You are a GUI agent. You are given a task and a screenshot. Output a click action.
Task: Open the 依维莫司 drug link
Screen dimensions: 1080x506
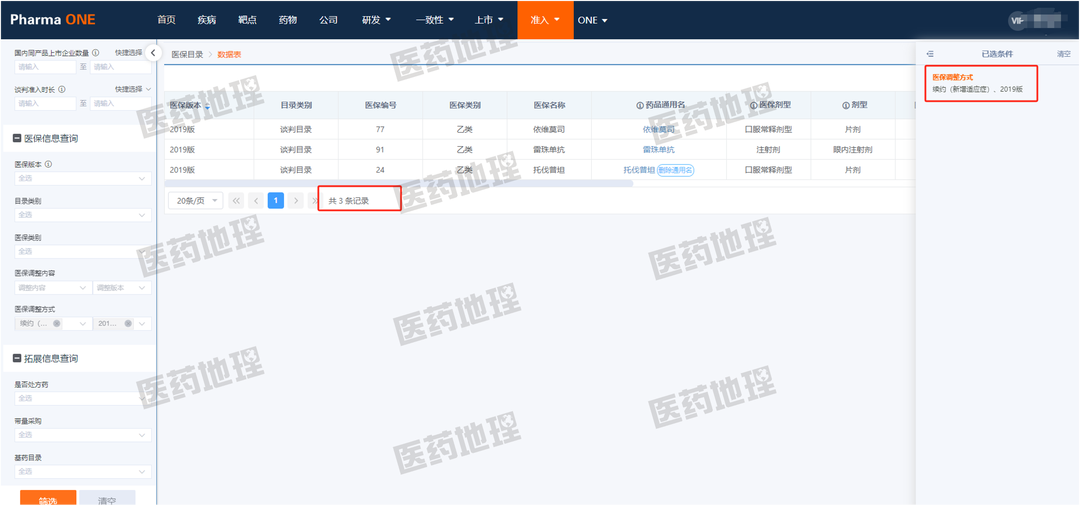point(658,129)
